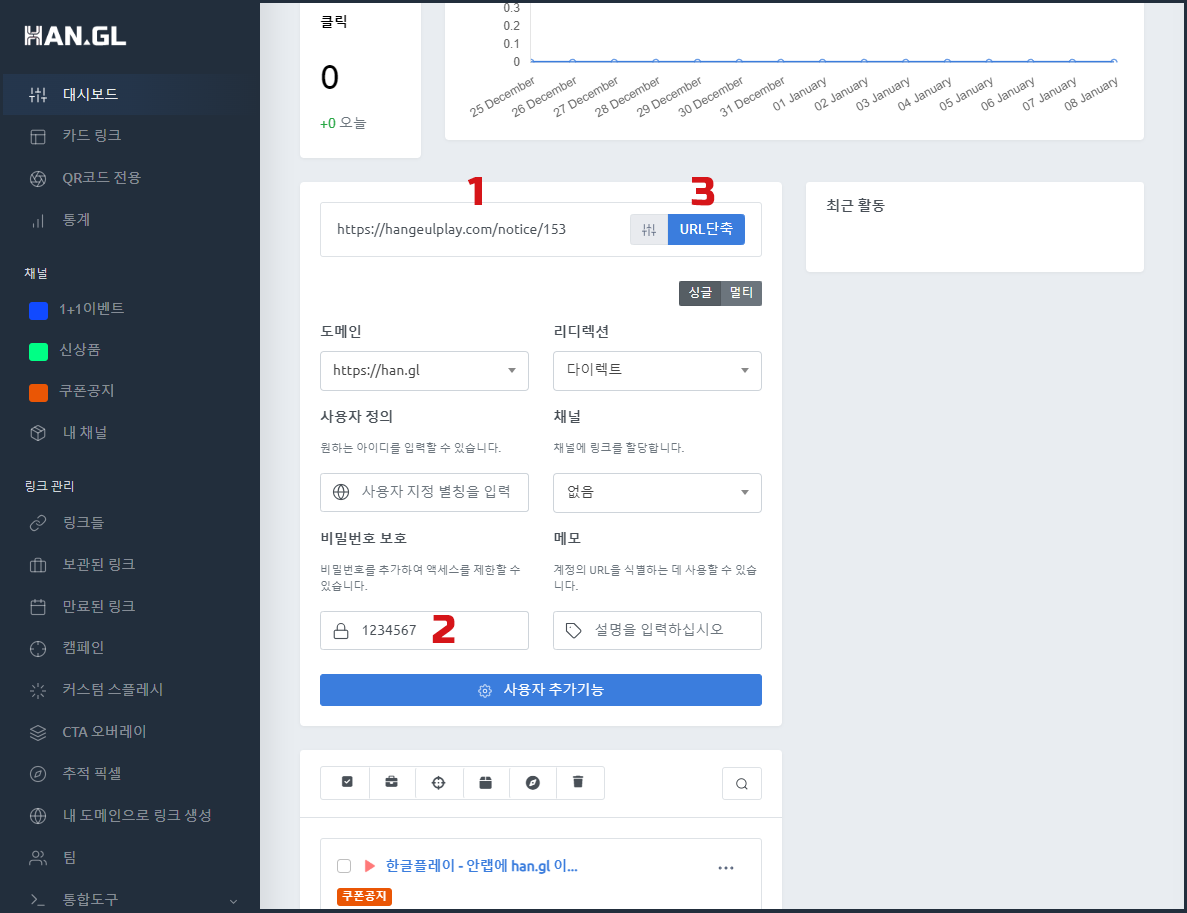Click the URL input field with hangeulplay.com link
Screen dimensions: 1187x913
(477, 229)
